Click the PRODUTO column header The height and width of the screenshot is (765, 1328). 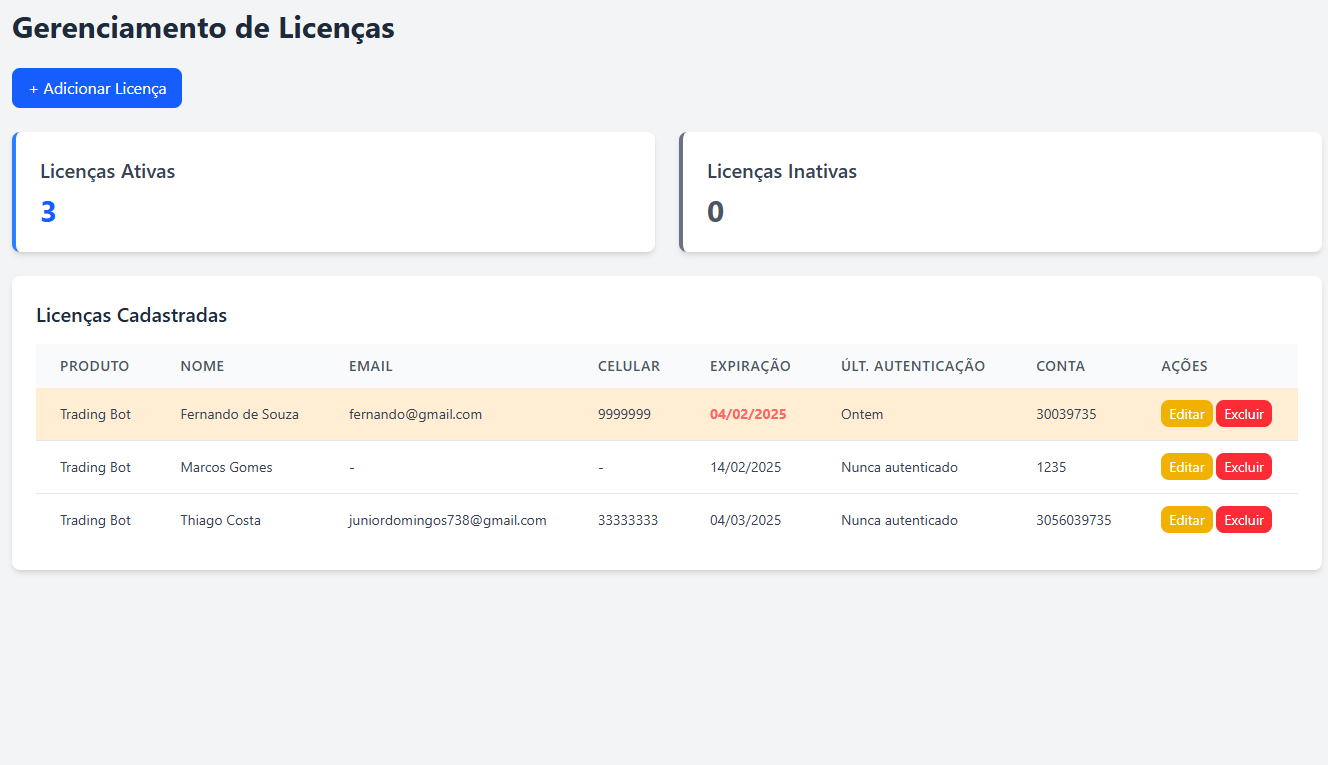tap(94, 366)
